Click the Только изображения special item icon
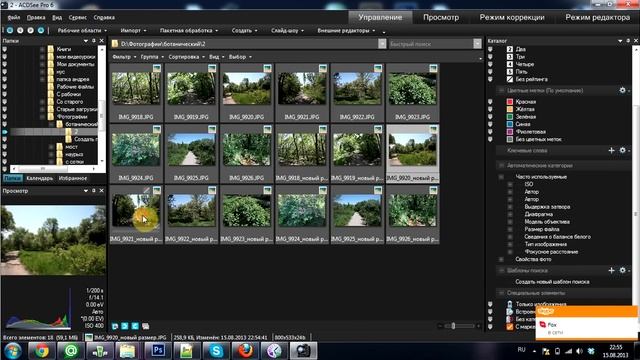640x360 pixels. coord(510,304)
